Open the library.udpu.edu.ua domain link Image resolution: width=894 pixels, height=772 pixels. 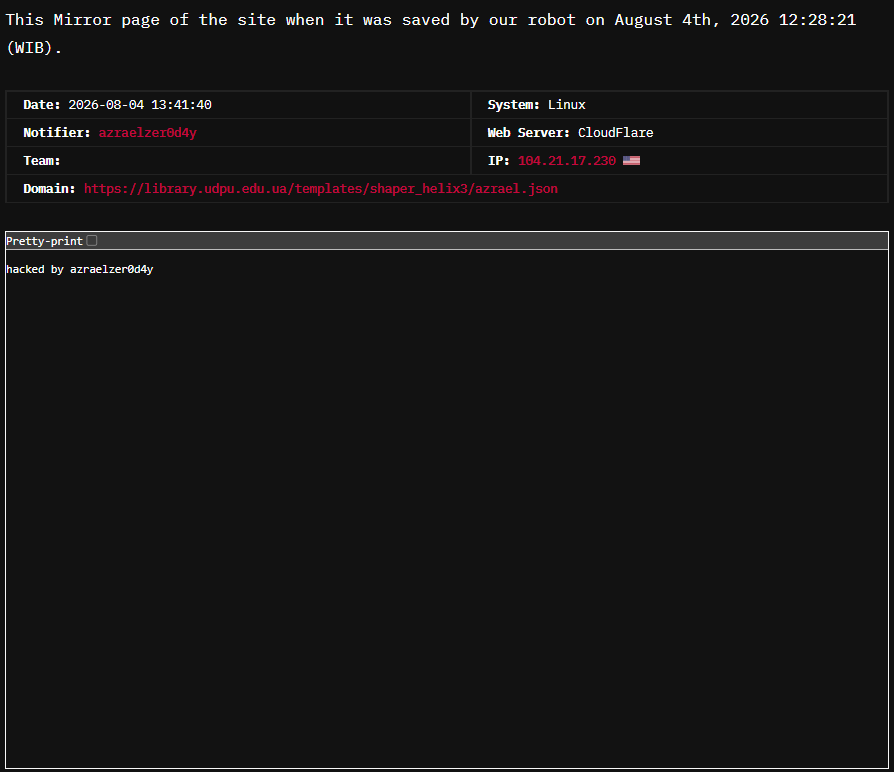(320, 189)
